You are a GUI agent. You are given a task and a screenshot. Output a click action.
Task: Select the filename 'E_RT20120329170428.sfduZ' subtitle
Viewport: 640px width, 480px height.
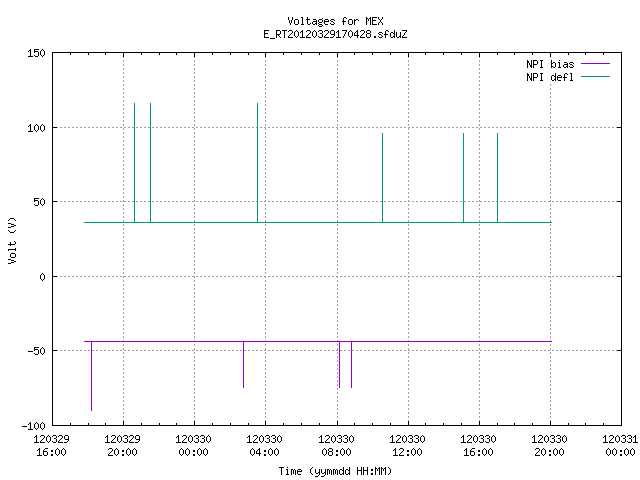point(335,34)
